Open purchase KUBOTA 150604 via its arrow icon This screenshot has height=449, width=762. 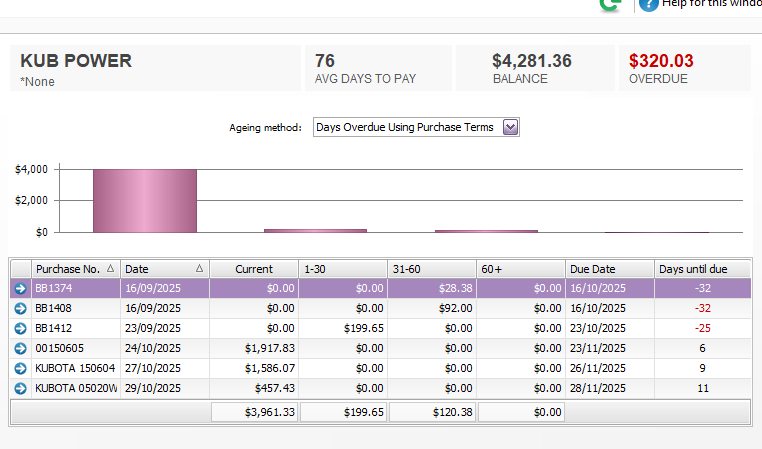pyautogui.click(x=20, y=368)
